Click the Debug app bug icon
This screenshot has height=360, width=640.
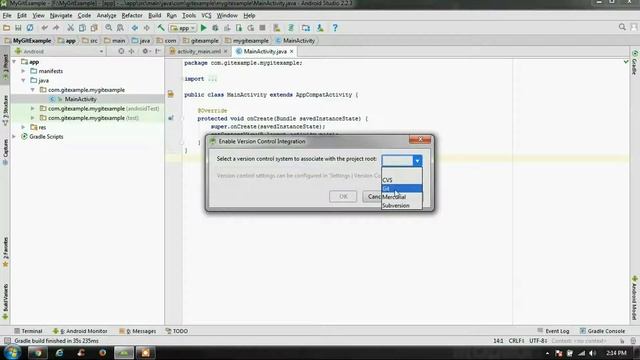(215, 28)
